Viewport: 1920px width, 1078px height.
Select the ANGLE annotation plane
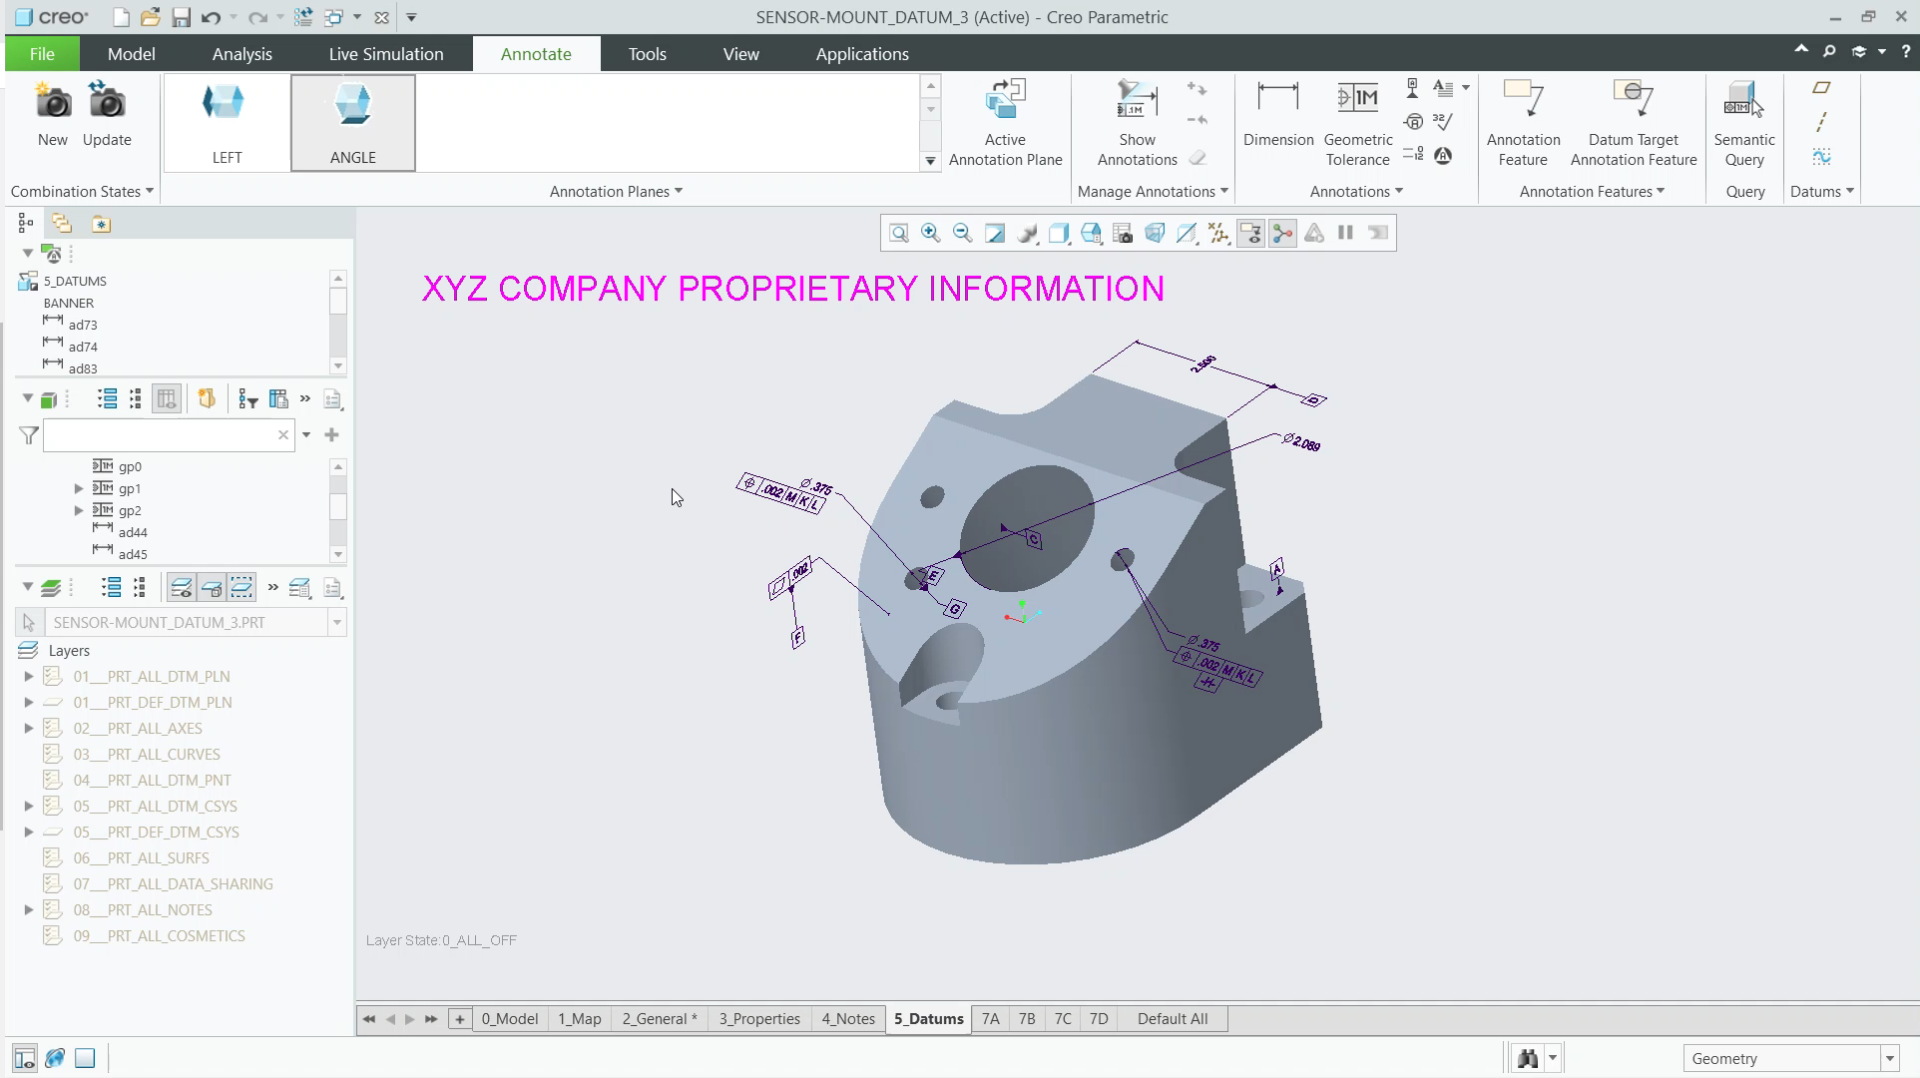353,123
